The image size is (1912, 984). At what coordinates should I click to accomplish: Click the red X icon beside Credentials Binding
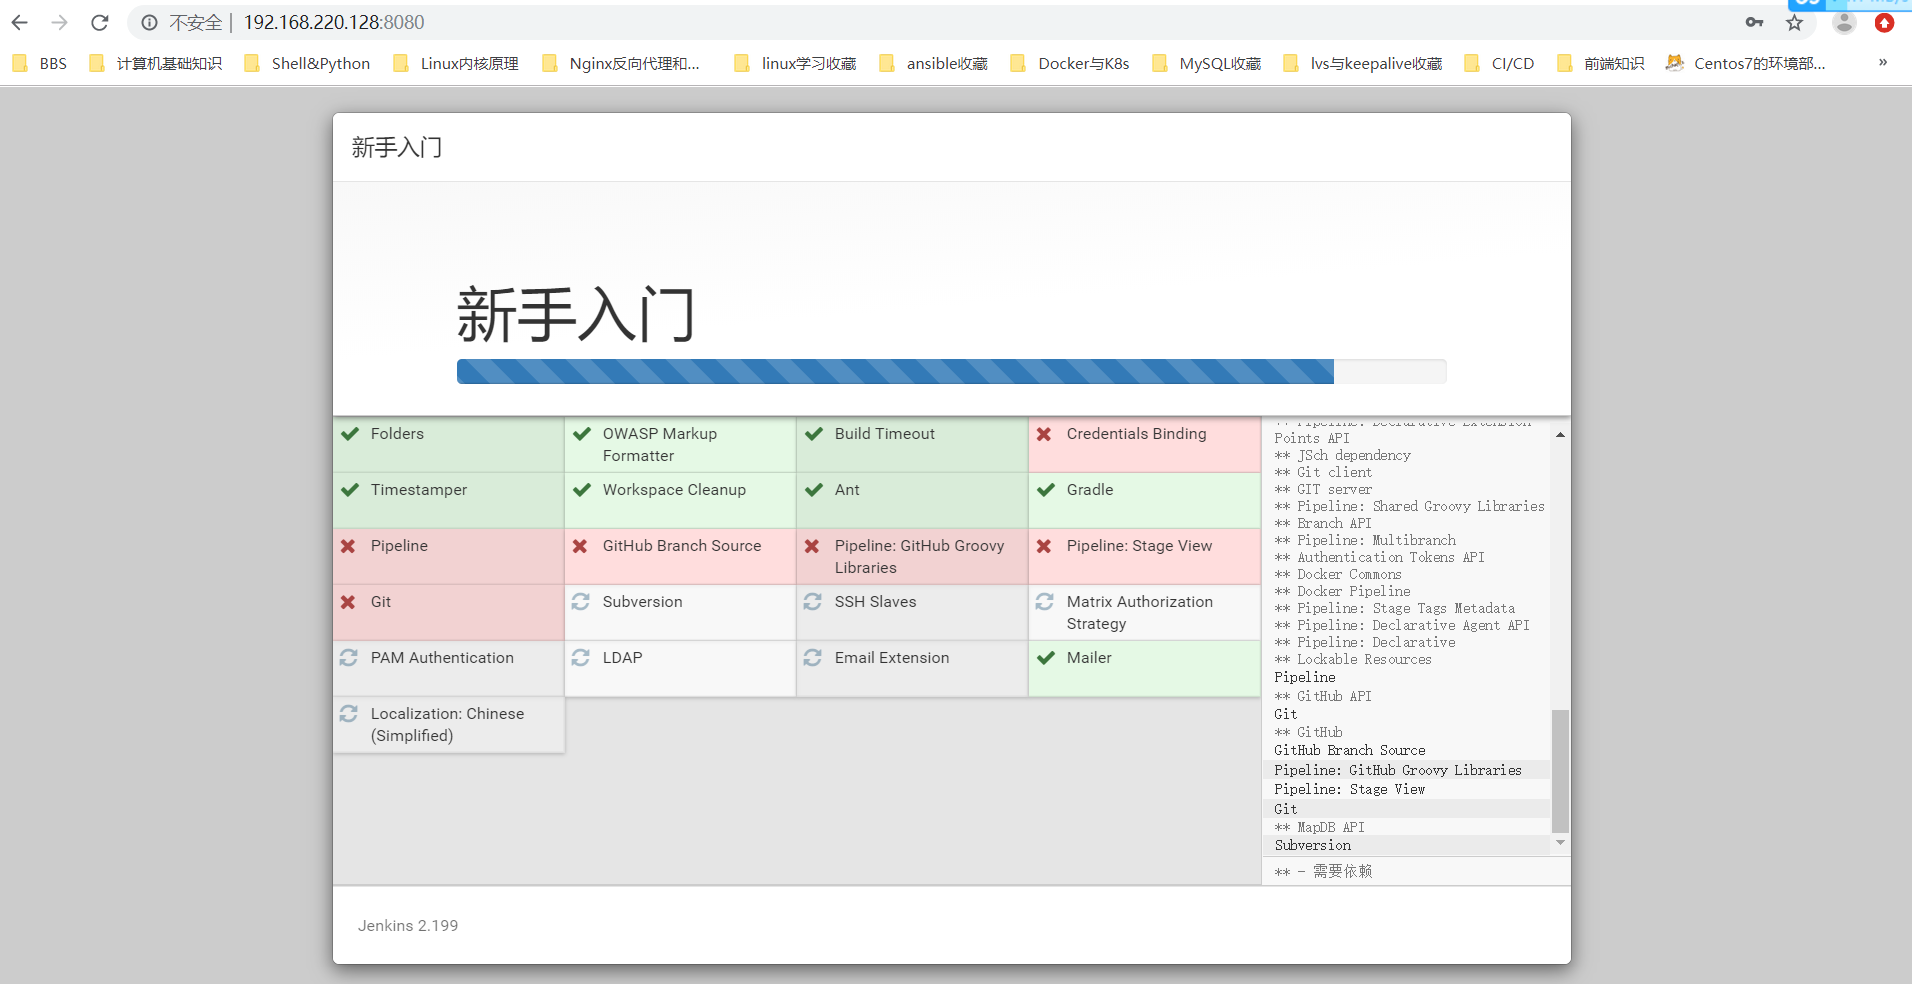click(1044, 434)
